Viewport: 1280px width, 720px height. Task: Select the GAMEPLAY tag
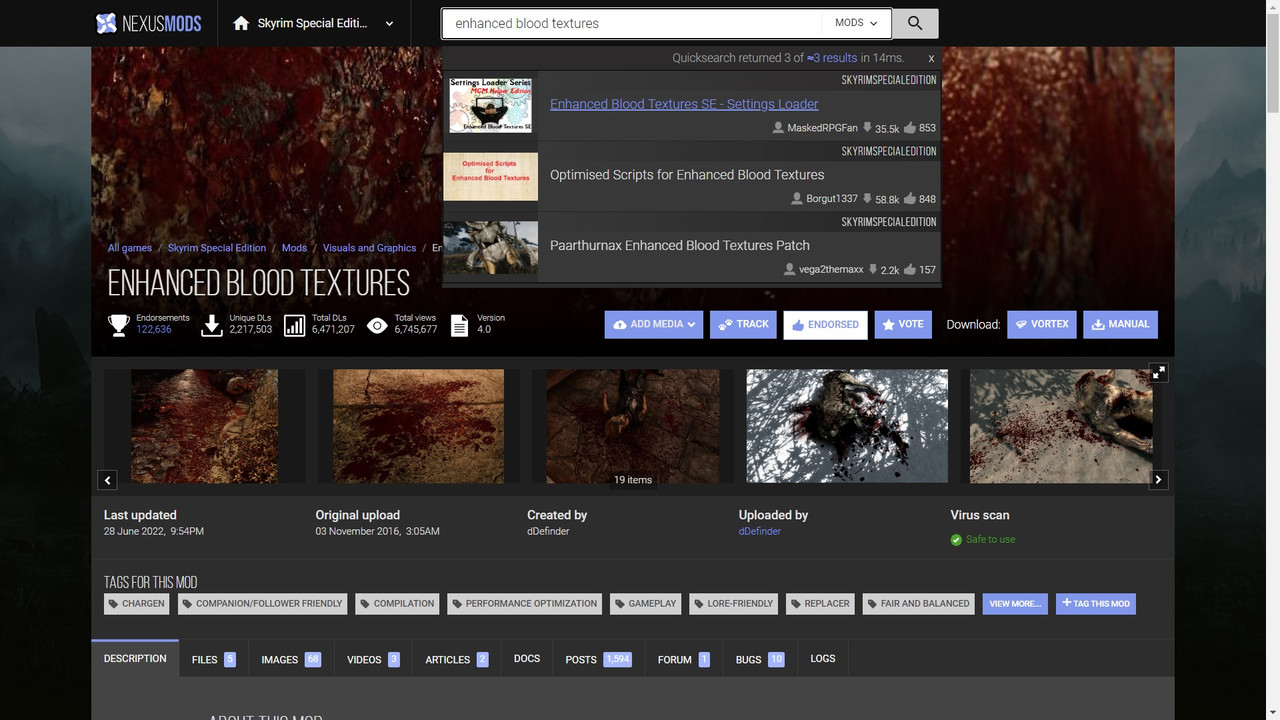point(646,604)
